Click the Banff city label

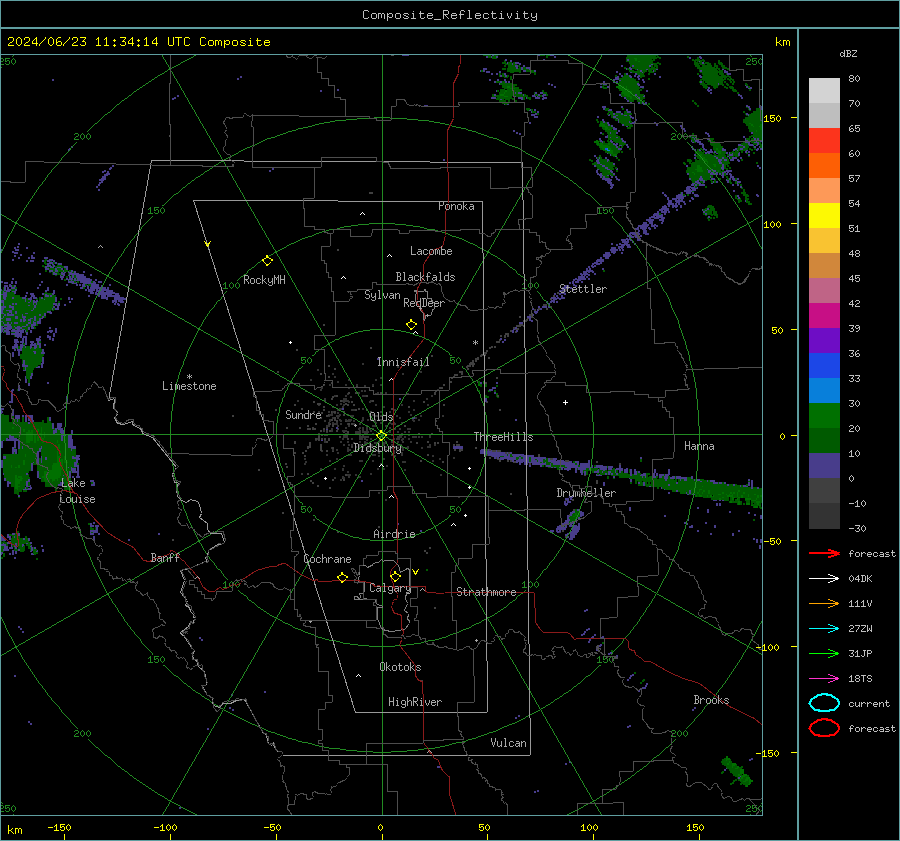(165, 557)
